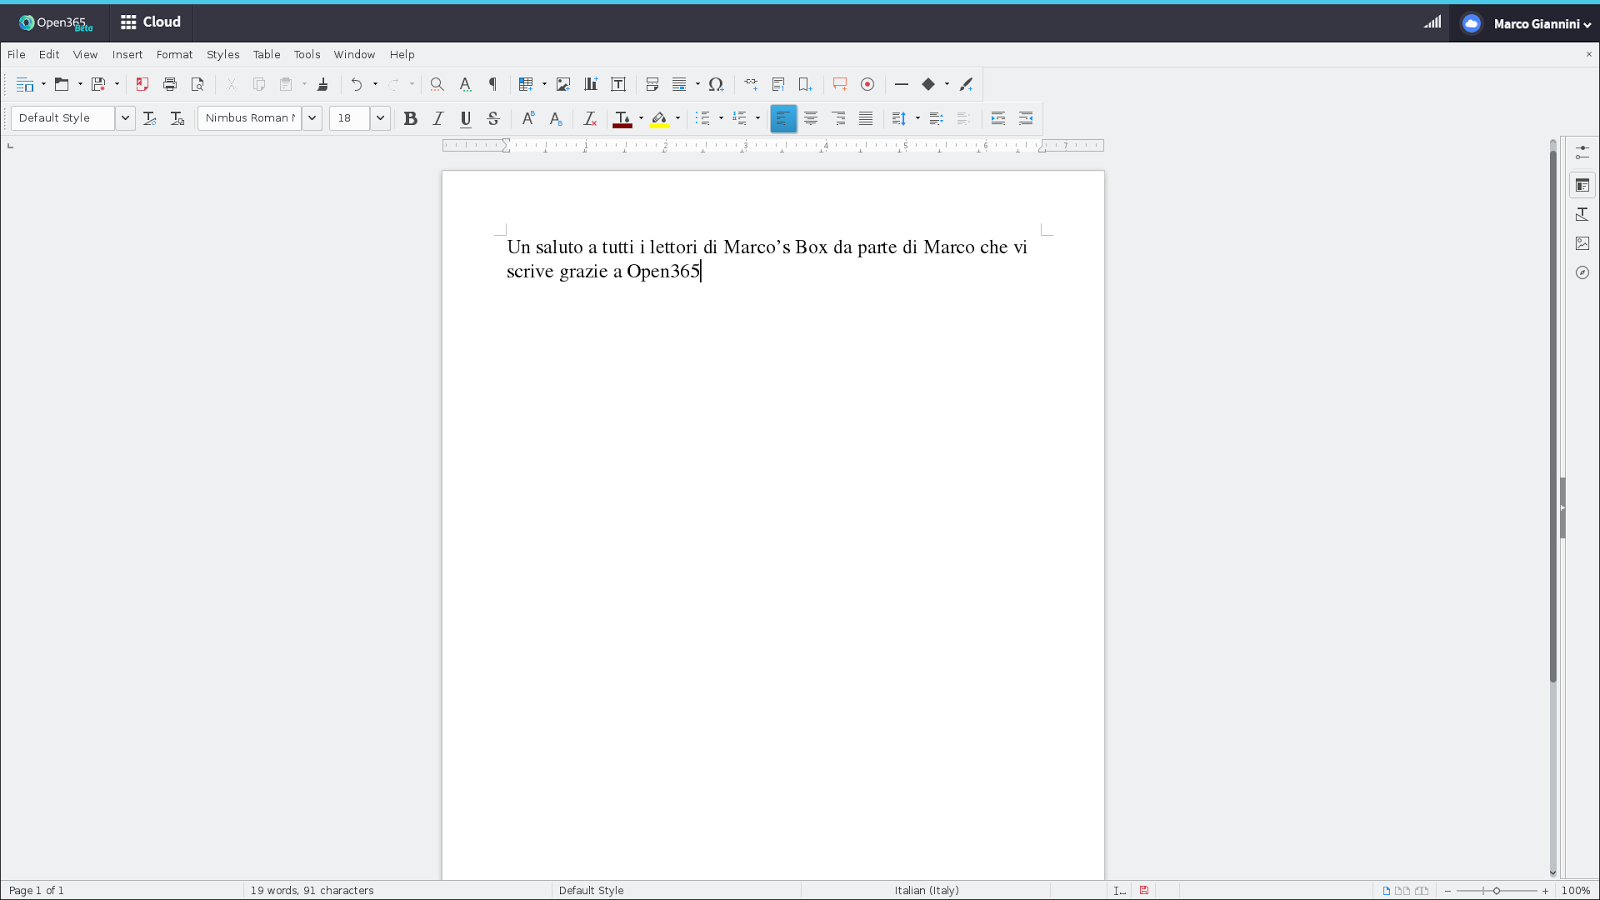Open the Table menu
This screenshot has height=900, width=1600.
(x=267, y=55)
